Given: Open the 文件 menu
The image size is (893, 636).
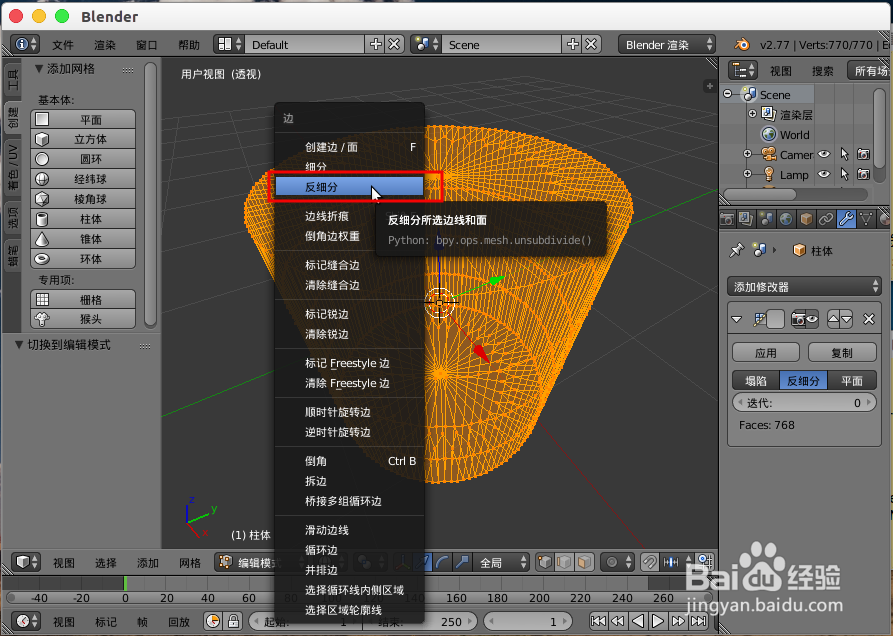Looking at the screenshot, I should (63, 44).
